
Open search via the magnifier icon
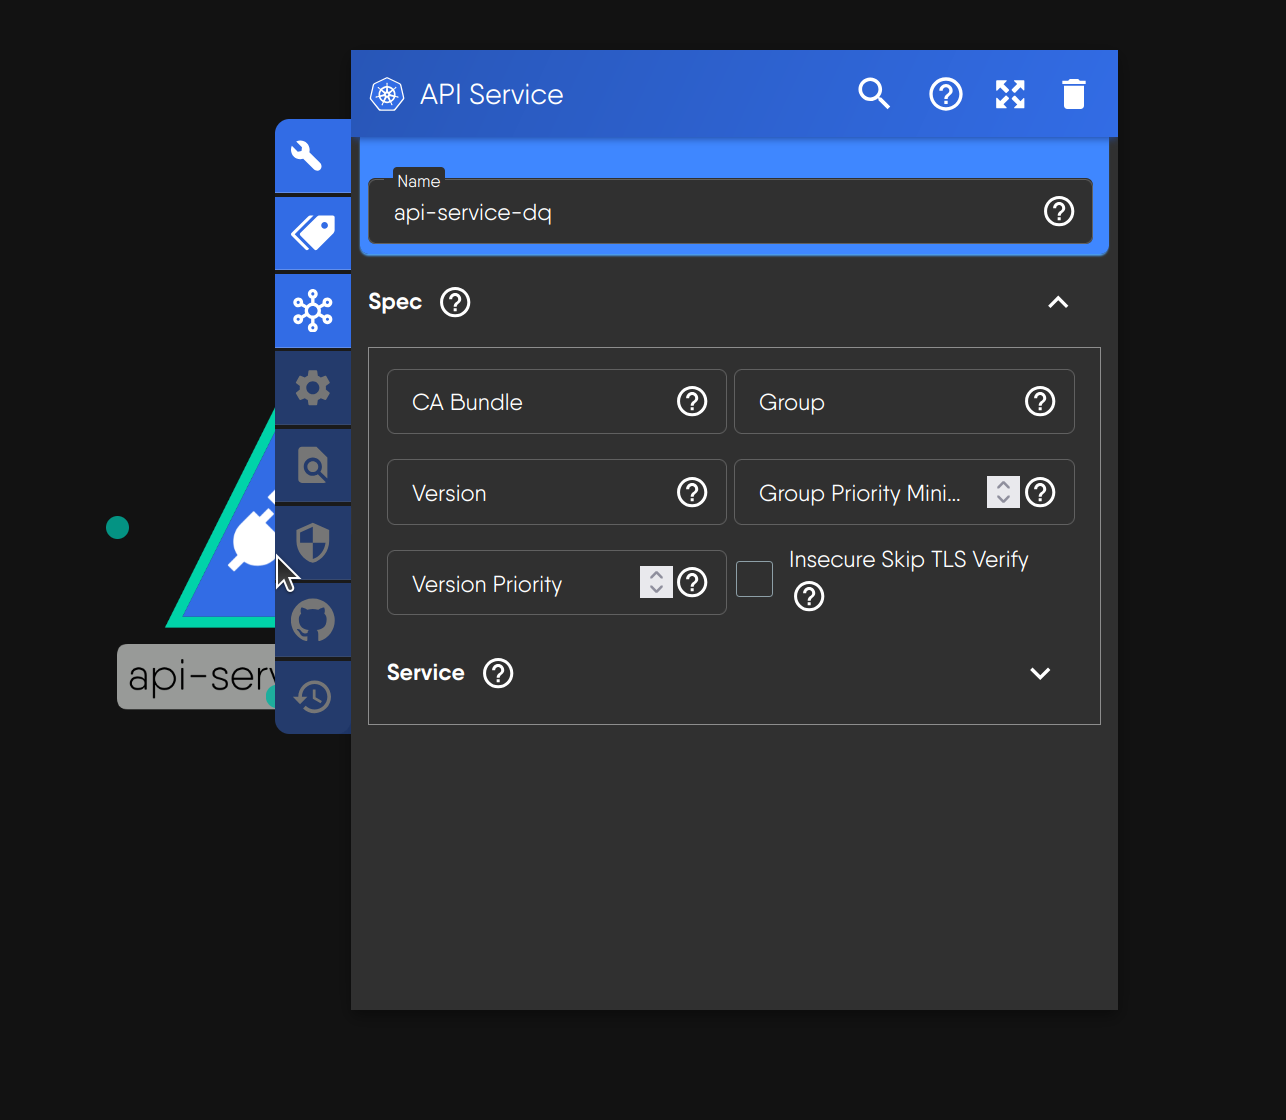(874, 93)
